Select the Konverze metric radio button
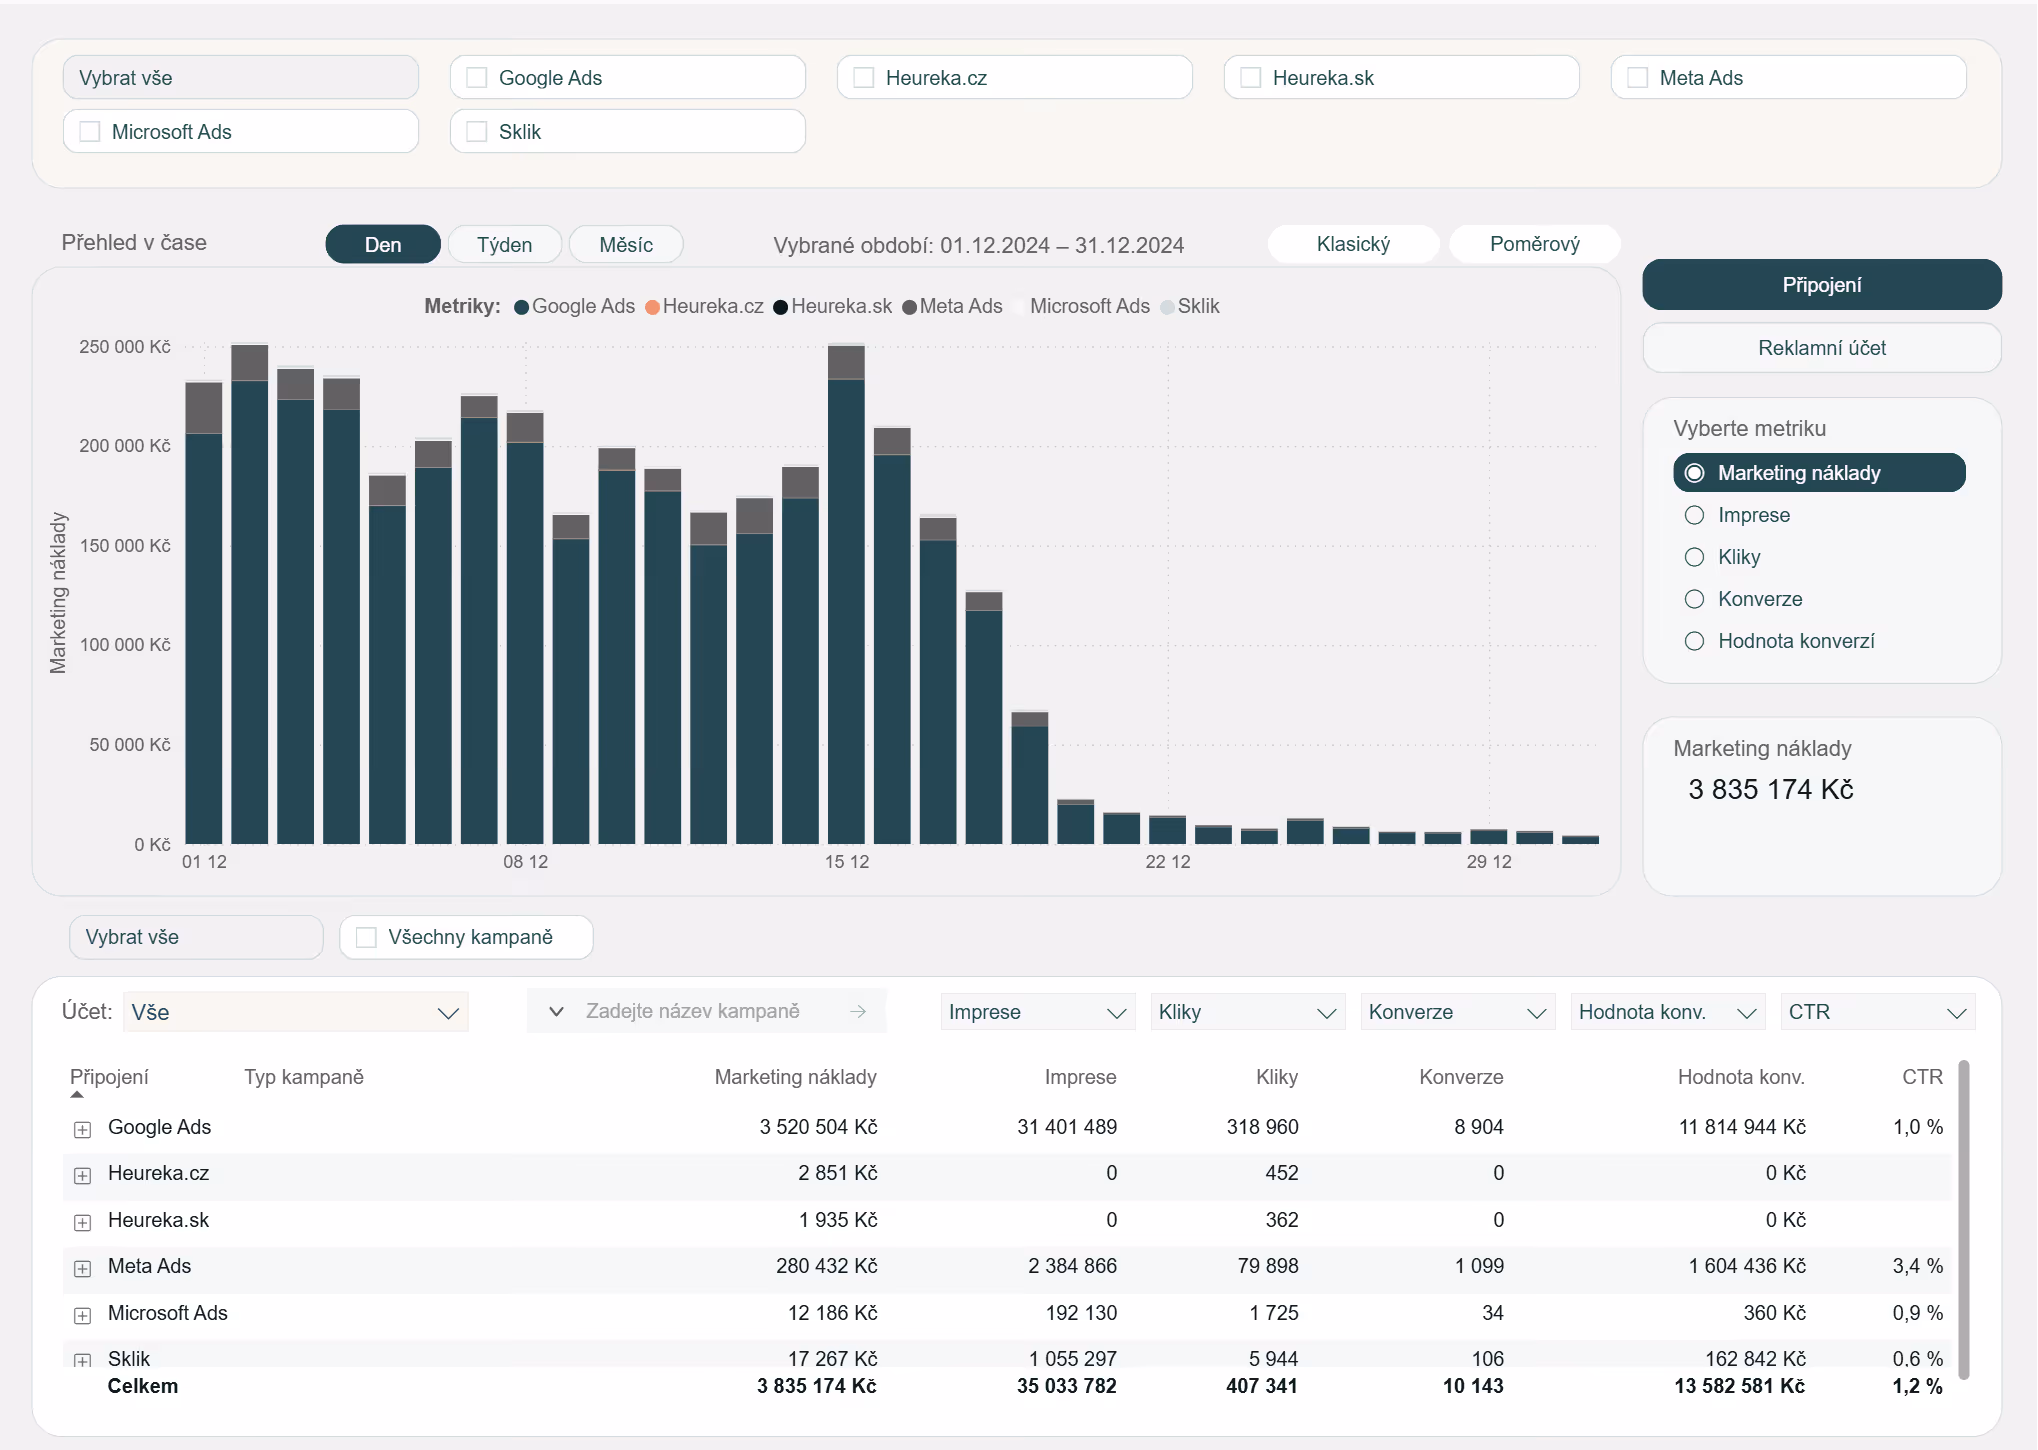The image size is (2038, 1450). (x=1694, y=599)
